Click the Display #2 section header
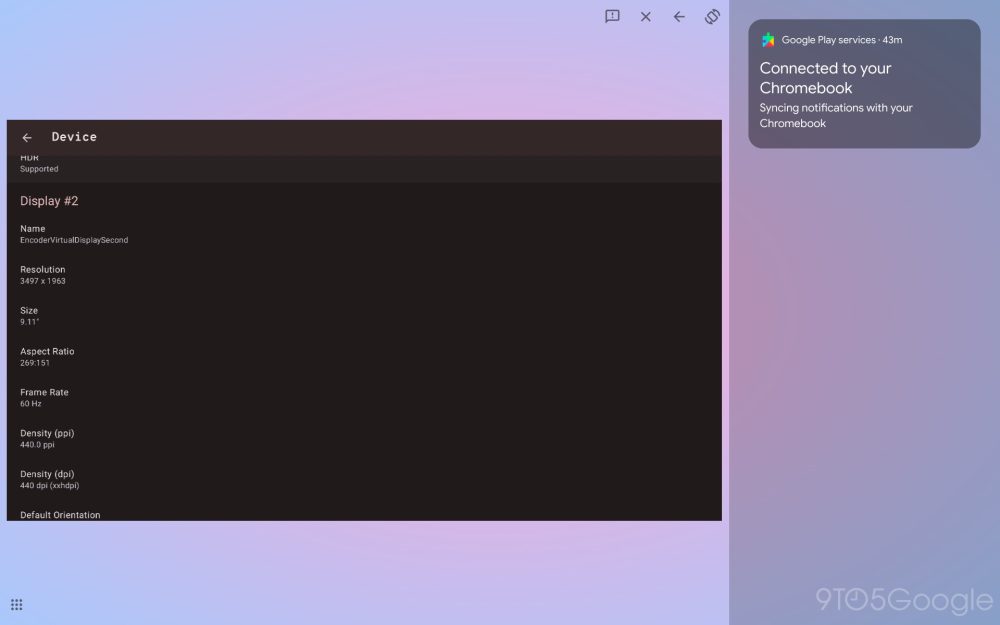 coord(49,201)
